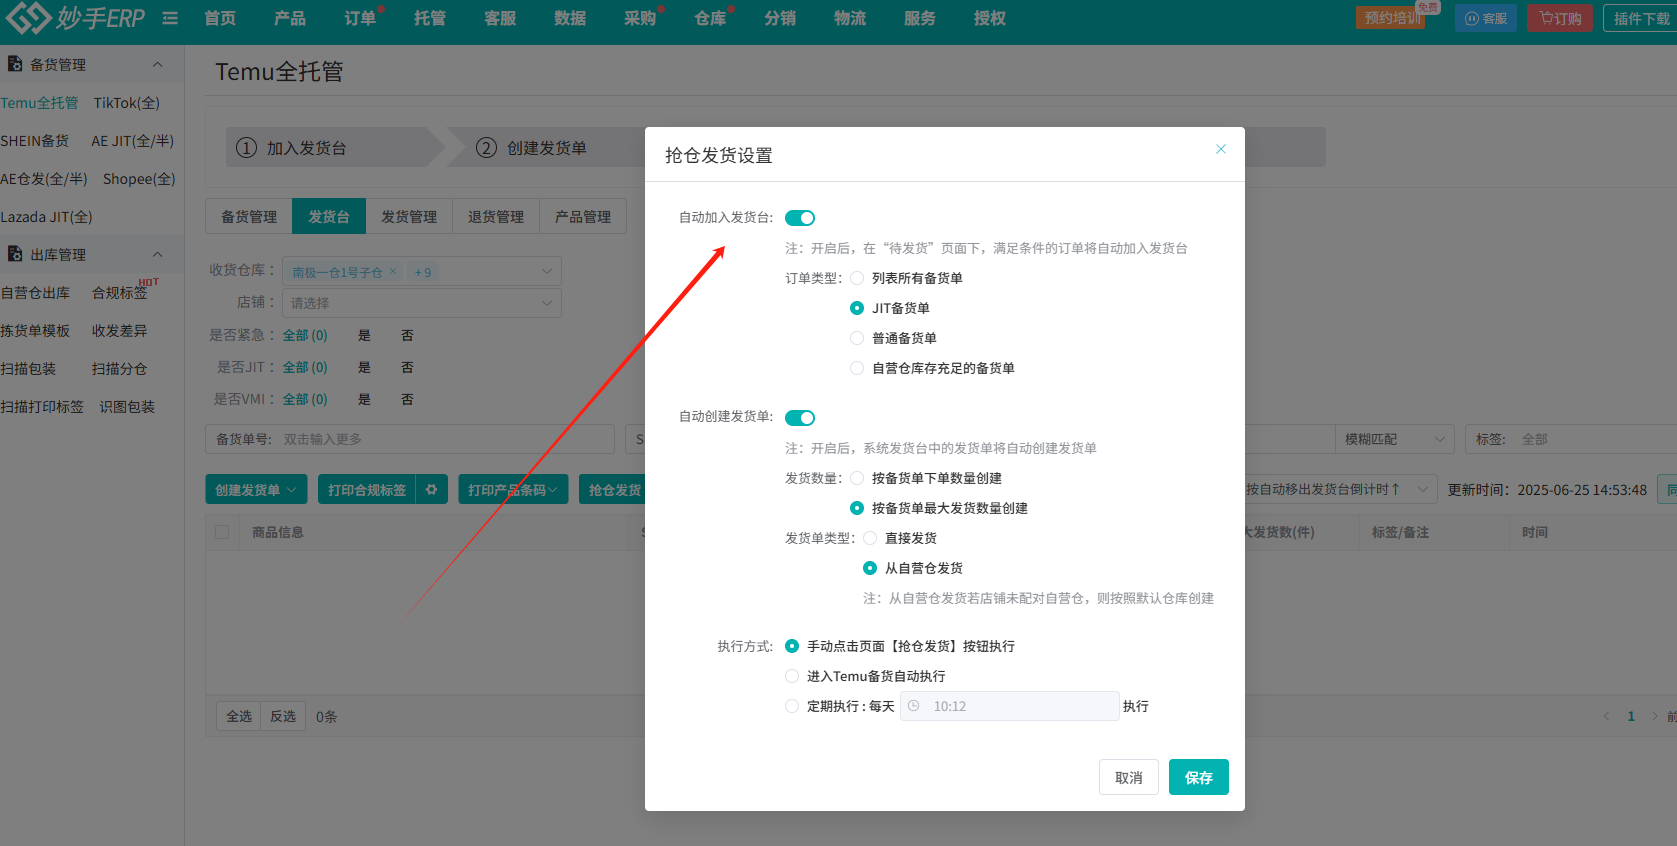Screen dimensions: 1677x846
Task: Select the 列表所有备货单 radio option
Action: click(x=857, y=278)
